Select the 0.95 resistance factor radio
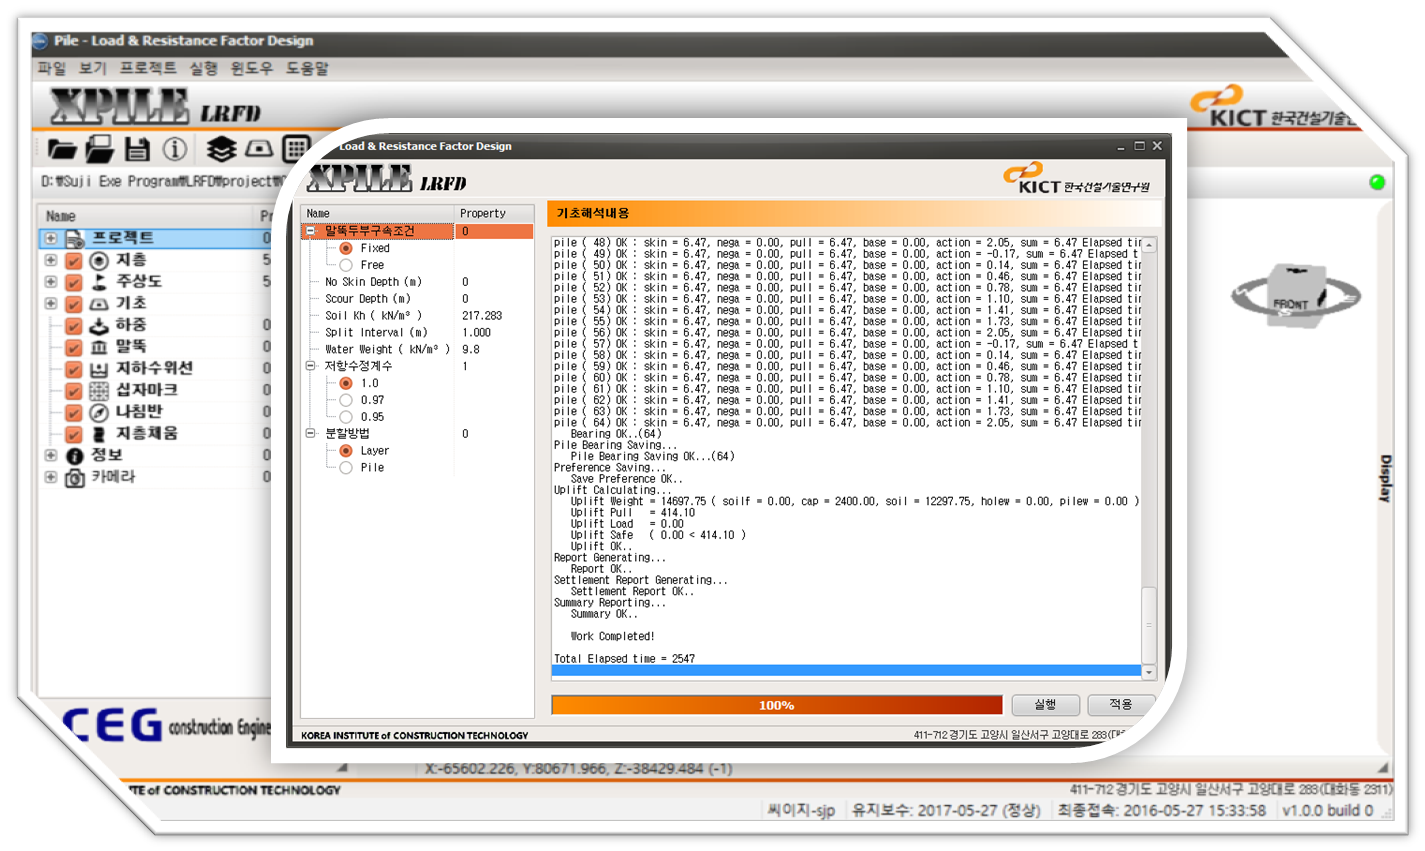 [346, 417]
